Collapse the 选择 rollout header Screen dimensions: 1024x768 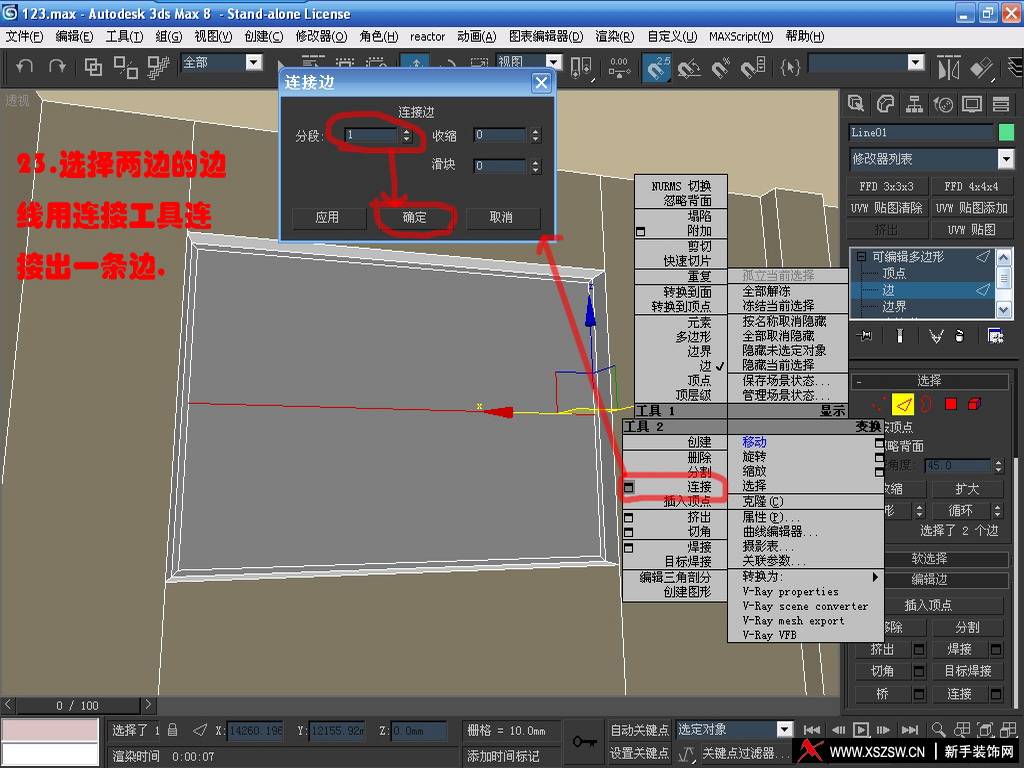point(929,381)
